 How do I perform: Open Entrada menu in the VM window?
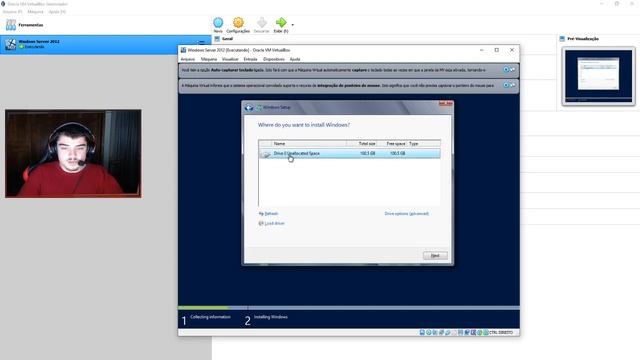click(x=250, y=59)
